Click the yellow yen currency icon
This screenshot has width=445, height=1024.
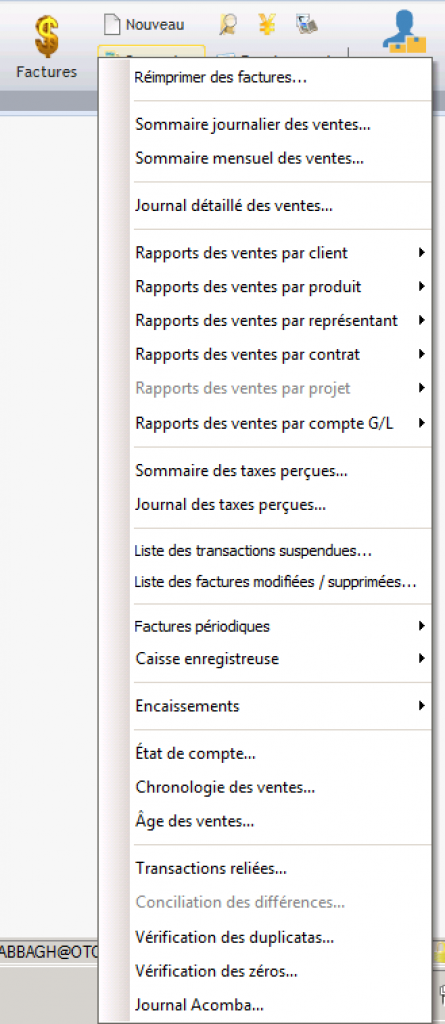(267, 24)
